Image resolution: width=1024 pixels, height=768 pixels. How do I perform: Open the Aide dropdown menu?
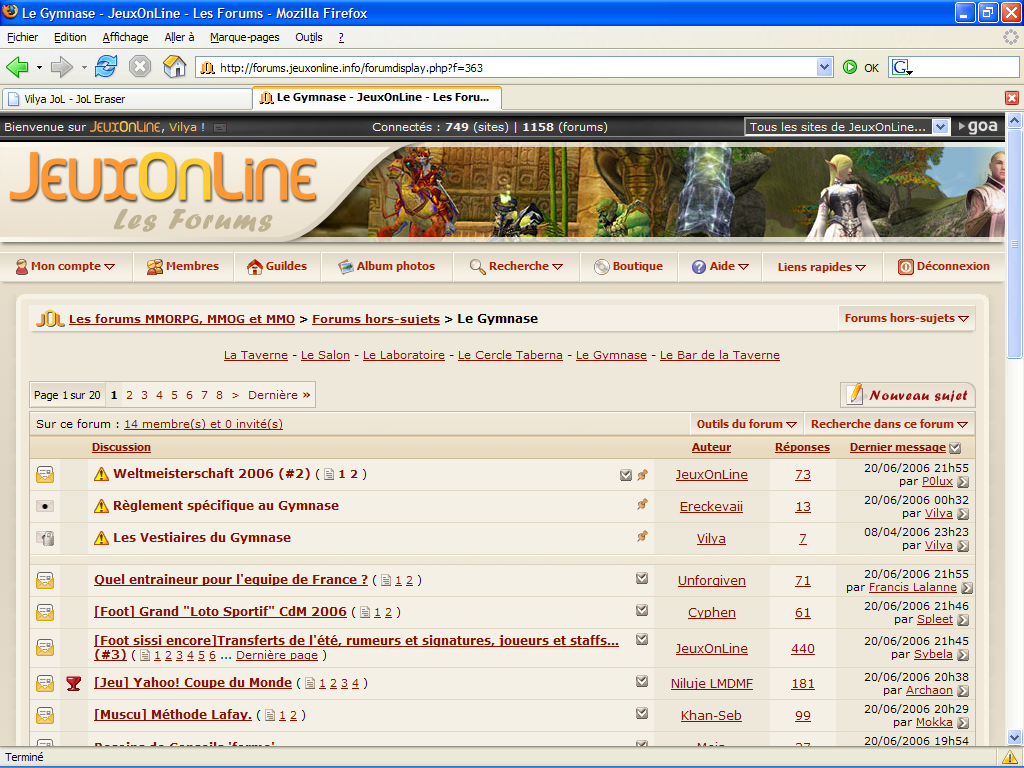(x=720, y=266)
